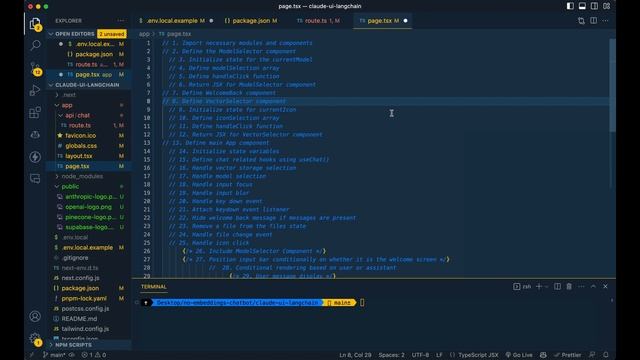The height and width of the screenshot is (360, 640).
Task: Open favicon.ico in the file tree
Action: pyautogui.click(x=80, y=136)
